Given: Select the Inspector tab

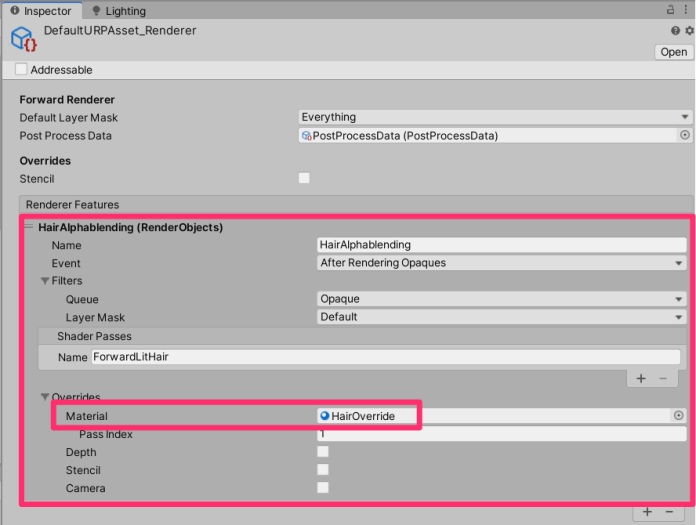Looking at the screenshot, I should (x=40, y=11).
